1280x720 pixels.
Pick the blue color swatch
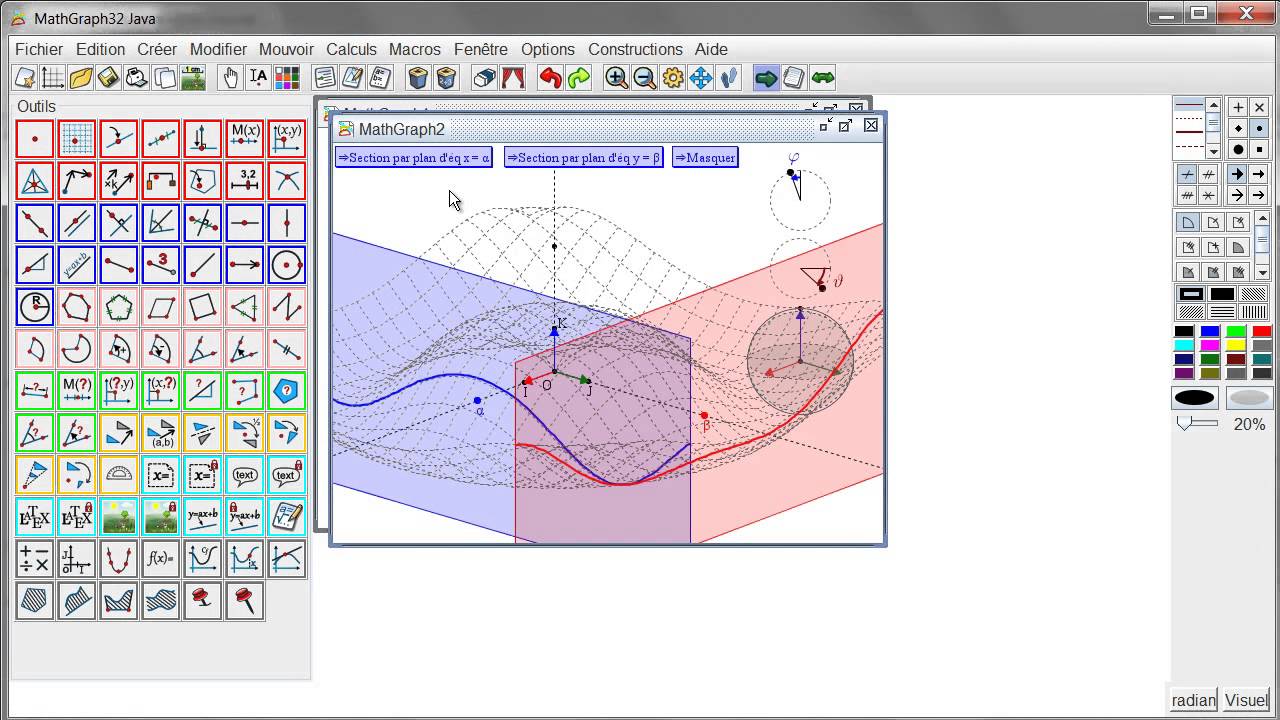1210,332
